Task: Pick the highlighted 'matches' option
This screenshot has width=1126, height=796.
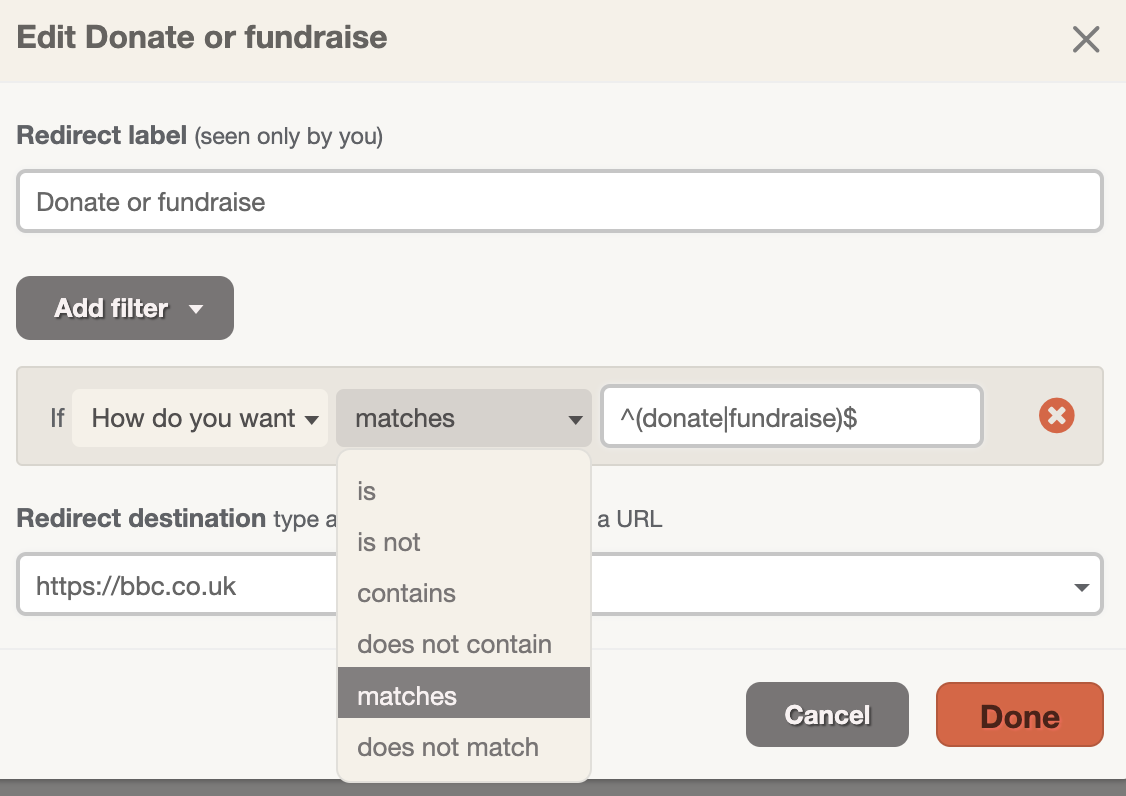Action: click(x=464, y=693)
